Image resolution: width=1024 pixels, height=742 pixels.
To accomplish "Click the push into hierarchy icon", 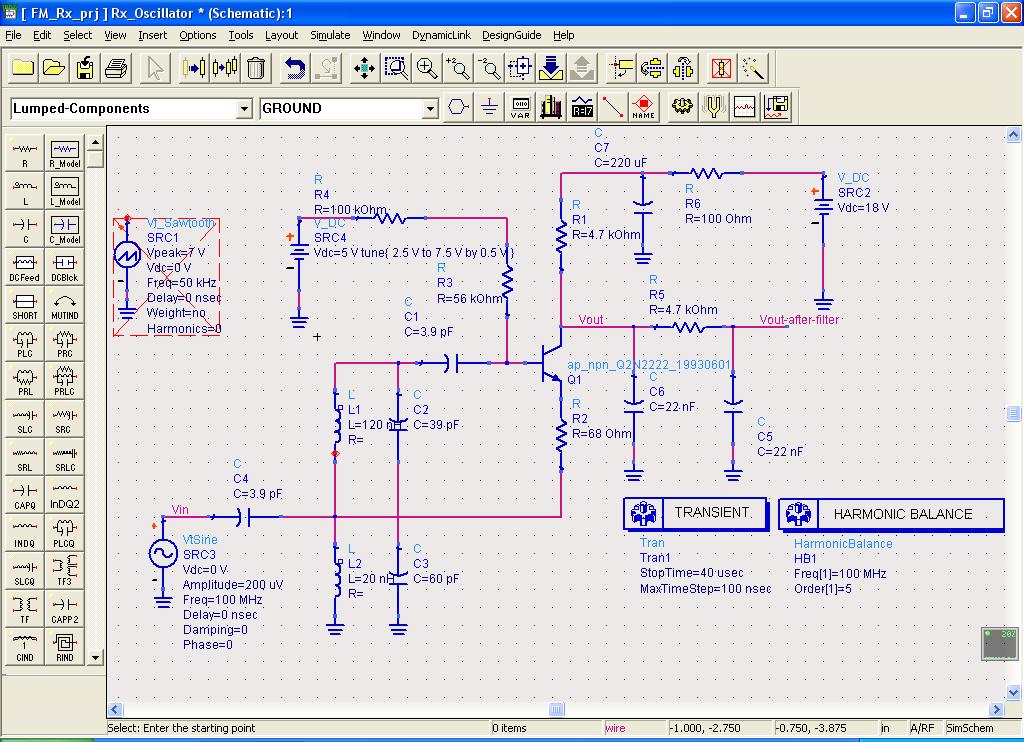I will pyautogui.click(x=551, y=68).
